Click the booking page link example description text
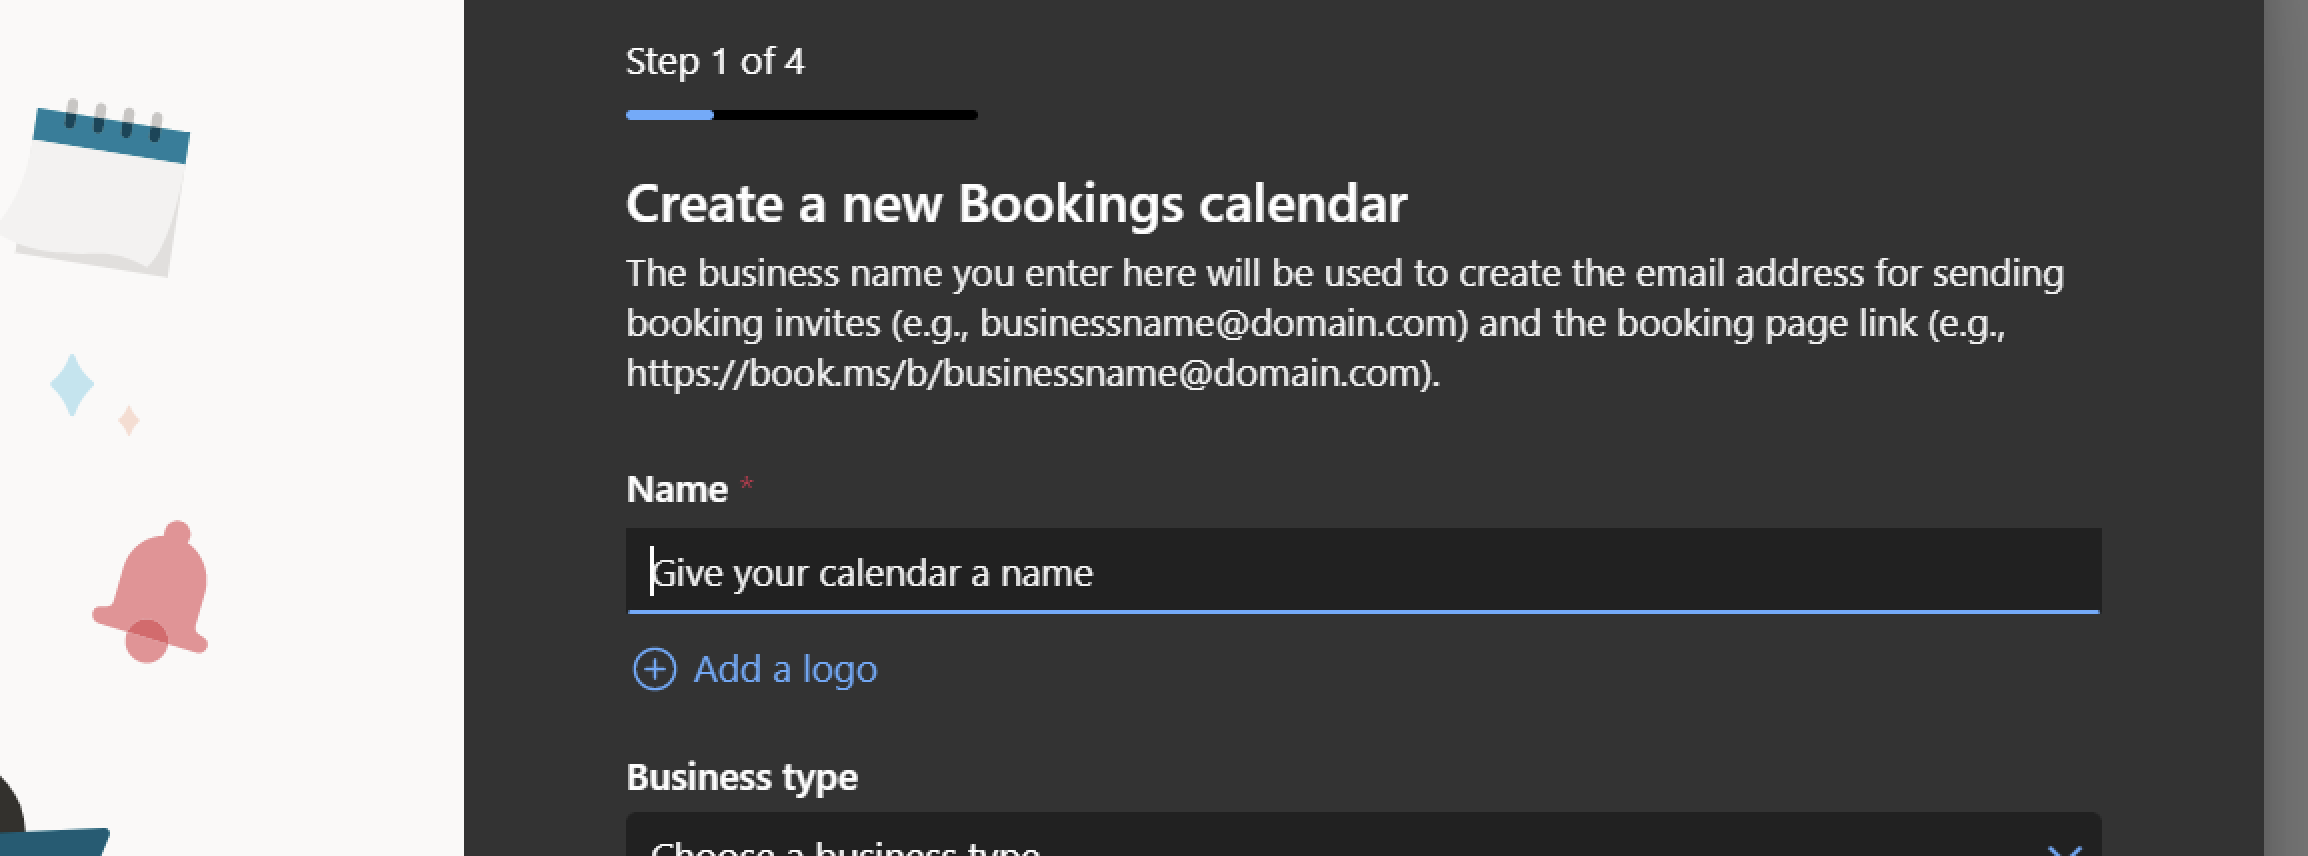 [x=1345, y=323]
